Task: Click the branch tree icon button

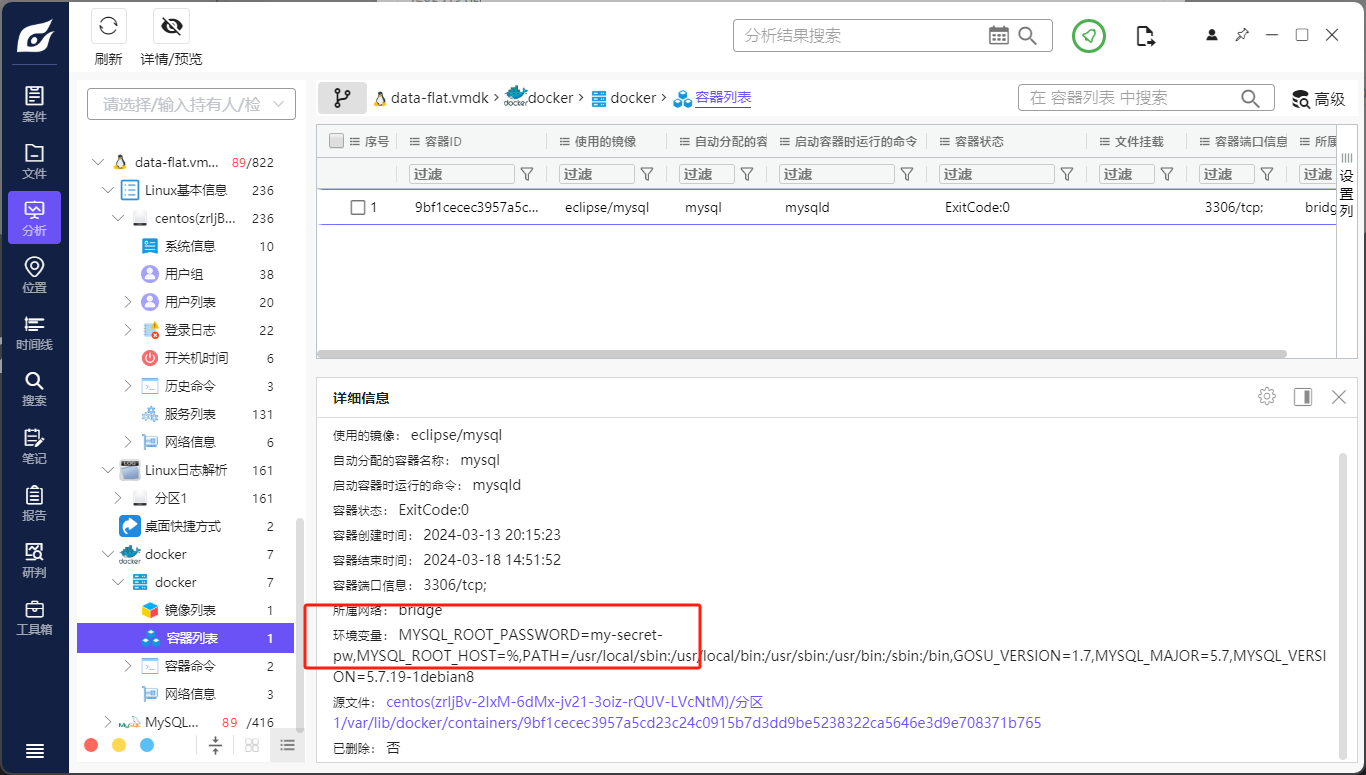Action: click(342, 98)
